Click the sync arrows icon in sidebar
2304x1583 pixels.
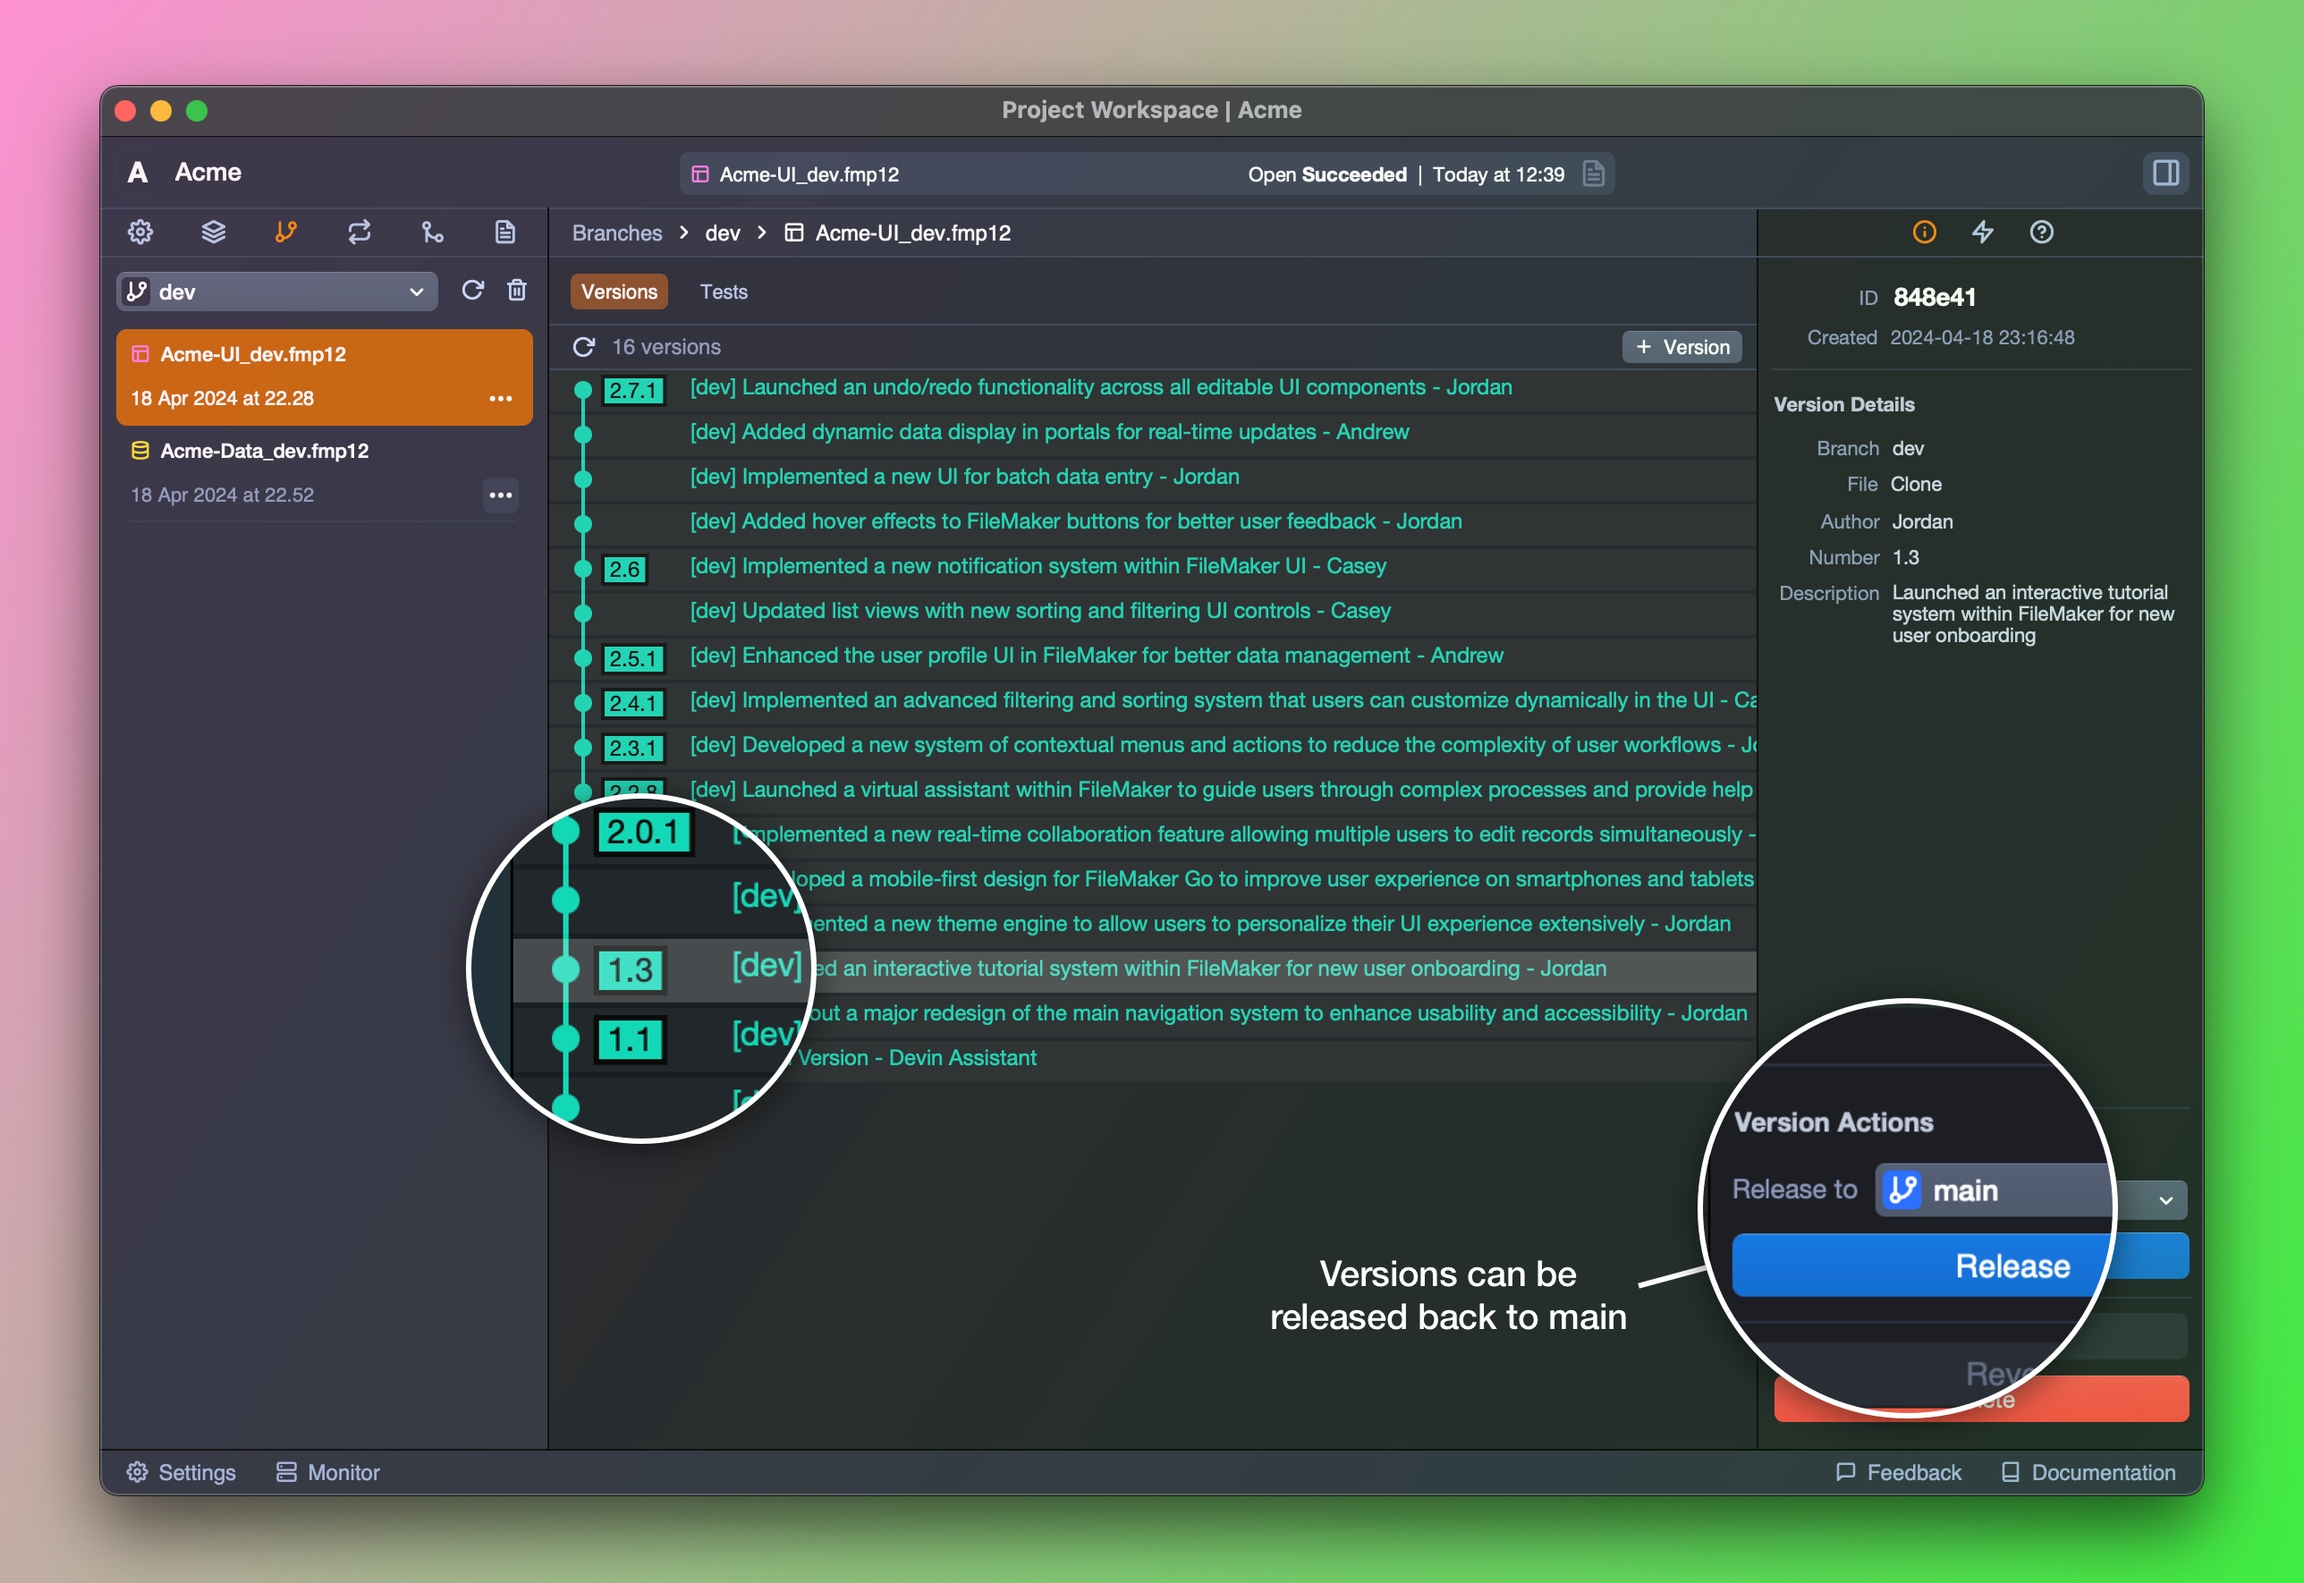pyautogui.click(x=359, y=232)
